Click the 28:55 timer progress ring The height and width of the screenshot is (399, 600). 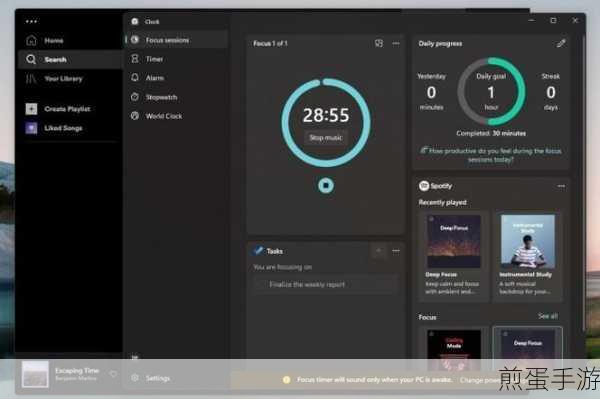click(326, 122)
